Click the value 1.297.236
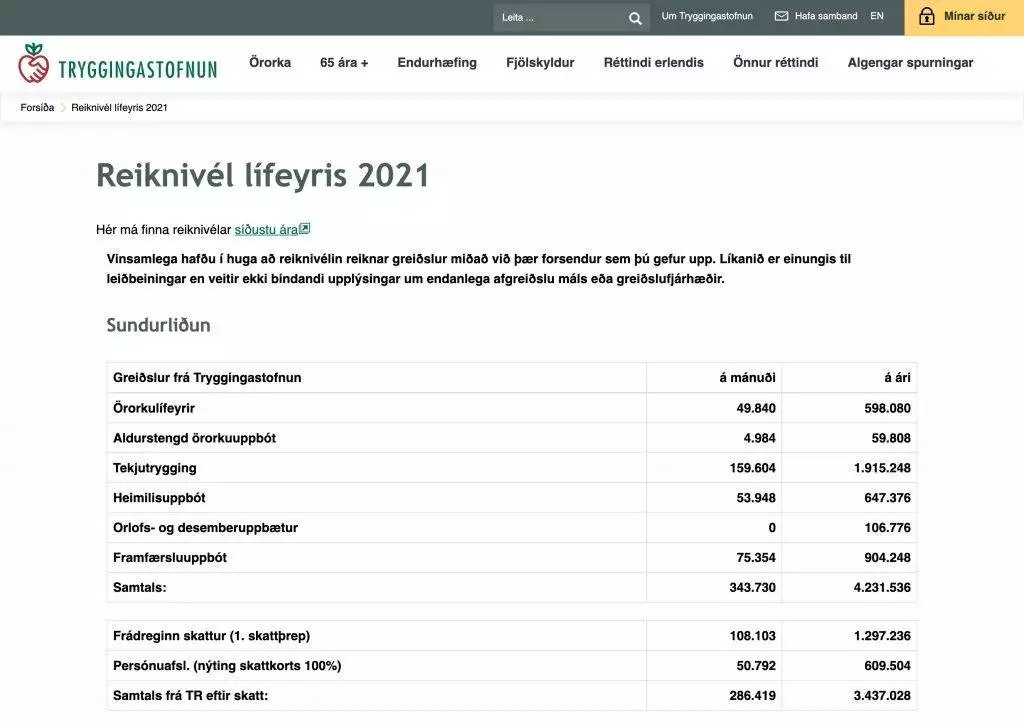This screenshot has width=1024, height=722. click(882, 636)
